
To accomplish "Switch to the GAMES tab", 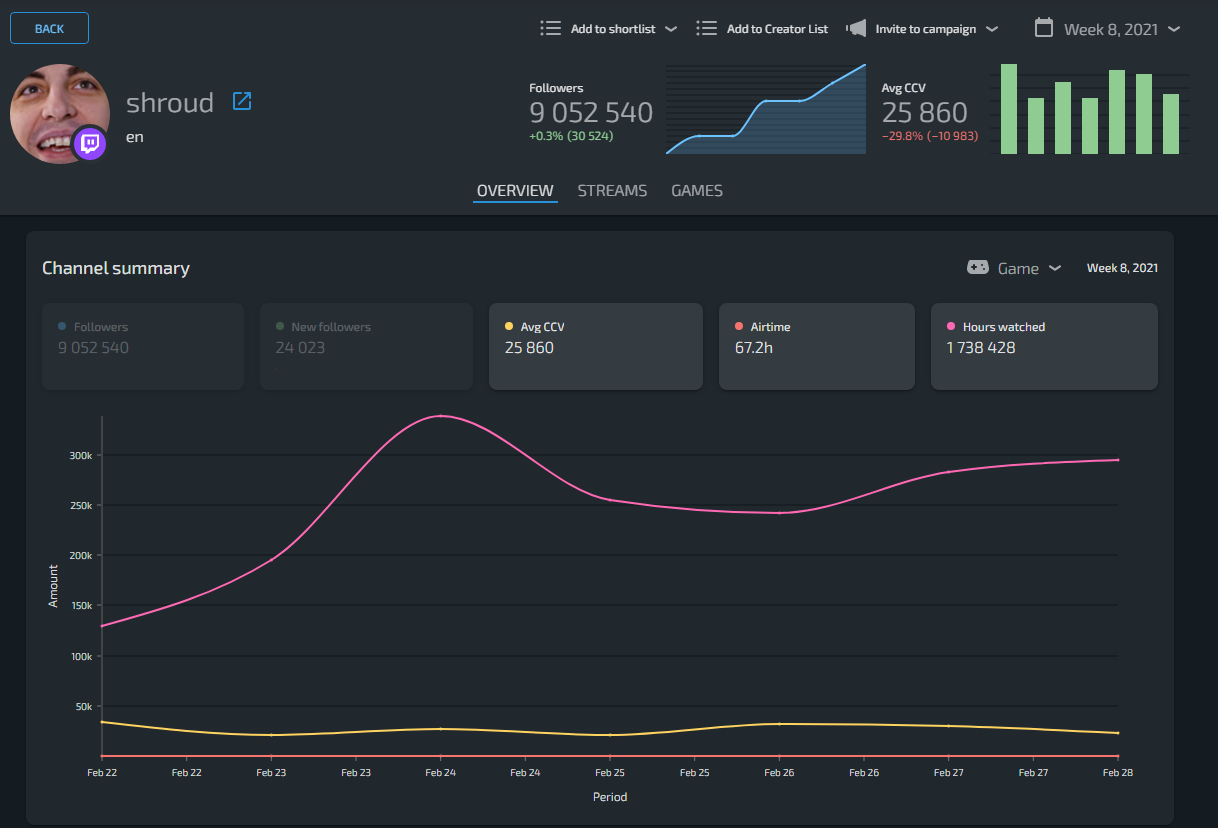I will coord(697,191).
